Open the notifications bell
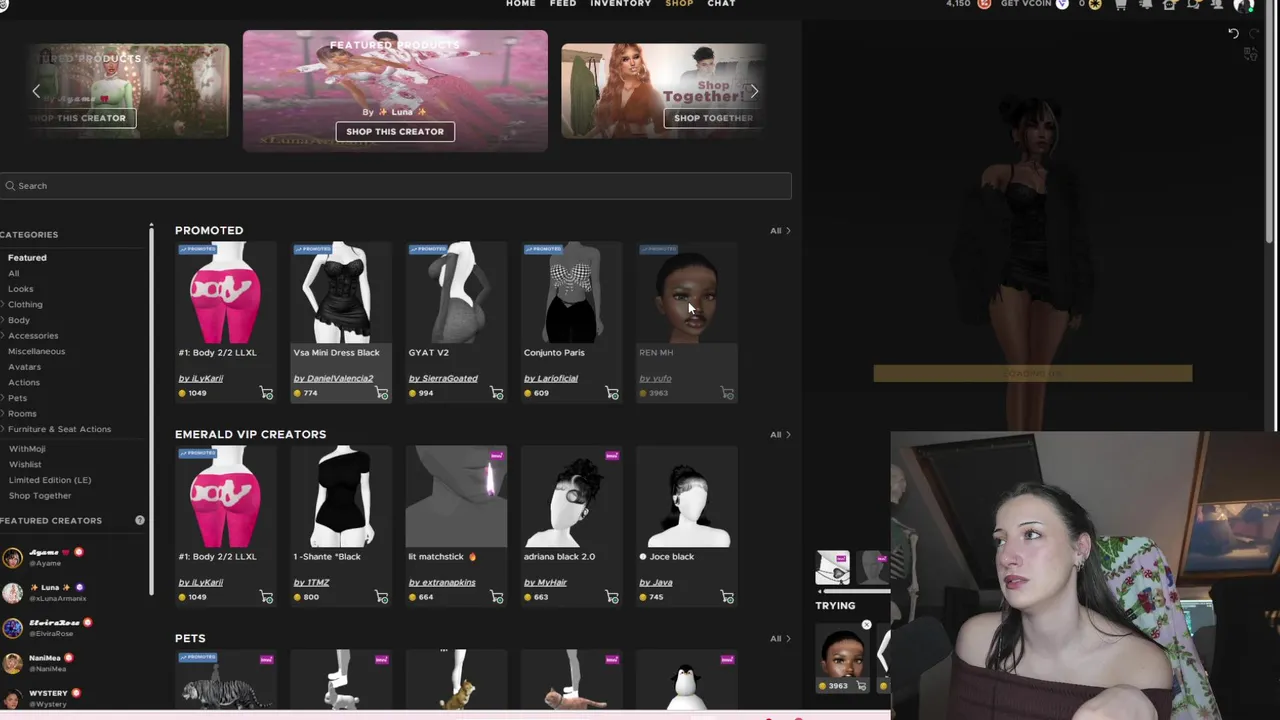The image size is (1280, 720). [x=1145, y=4]
